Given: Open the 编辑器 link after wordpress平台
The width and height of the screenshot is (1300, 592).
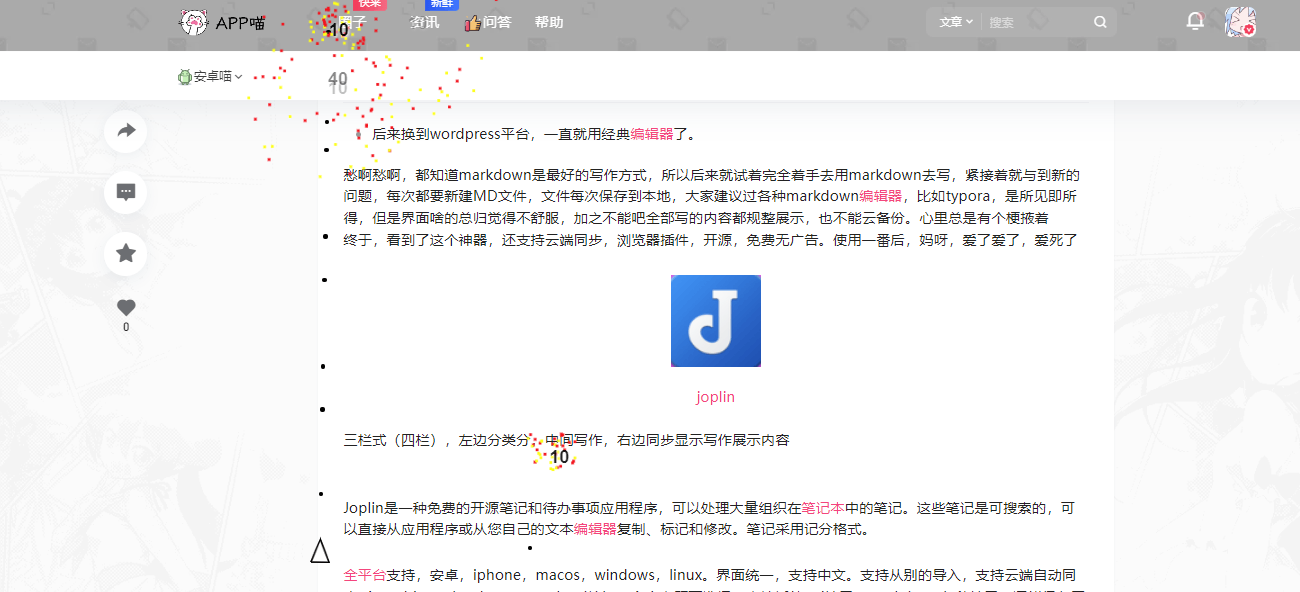Looking at the screenshot, I should pyautogui.click(x=652, y=134).
